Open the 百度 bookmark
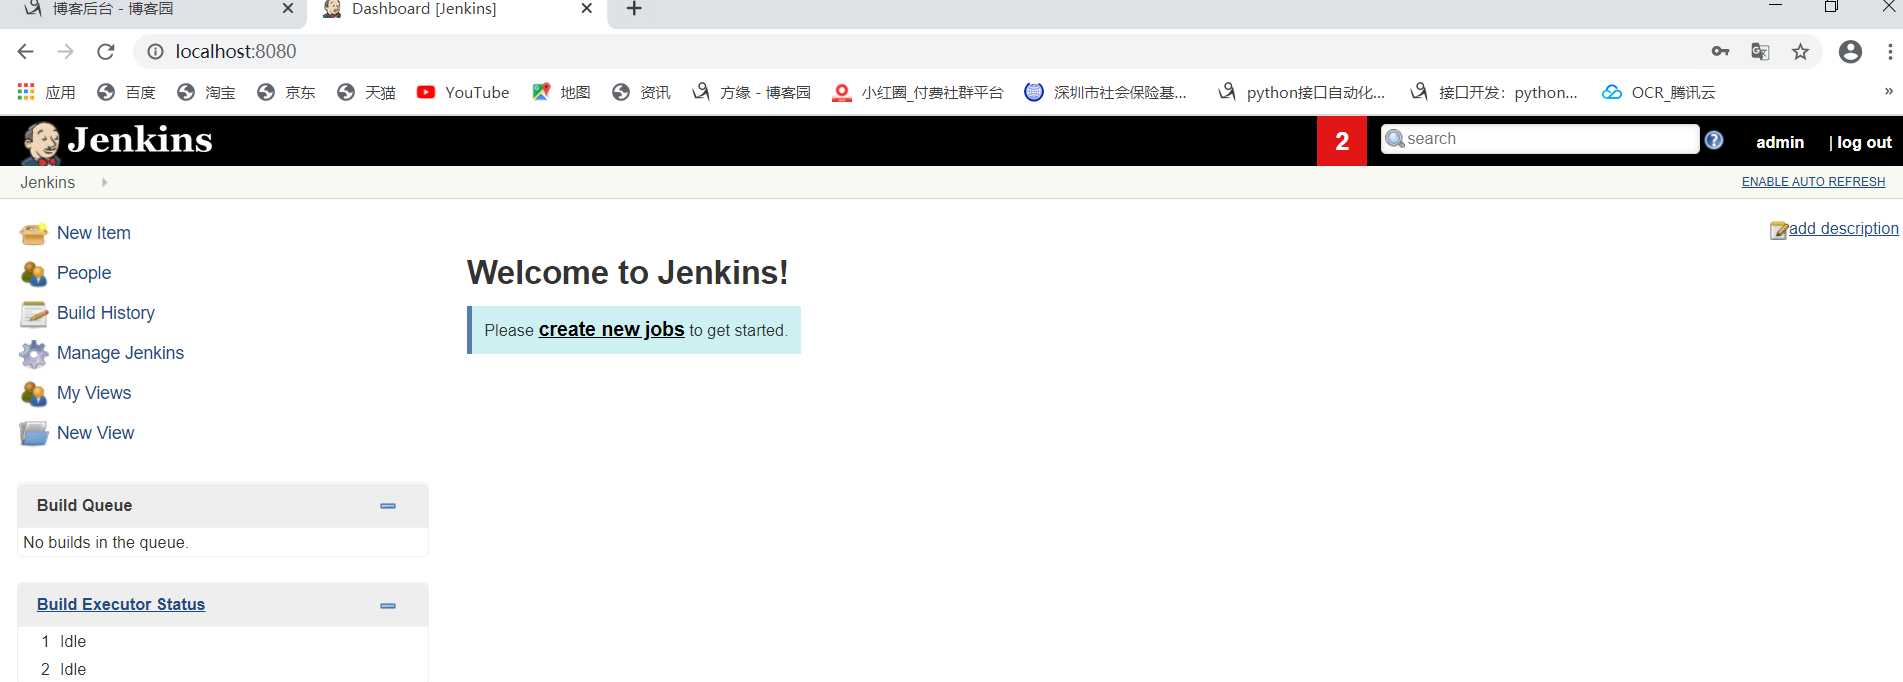1903x682 pixels. point(126,92)
